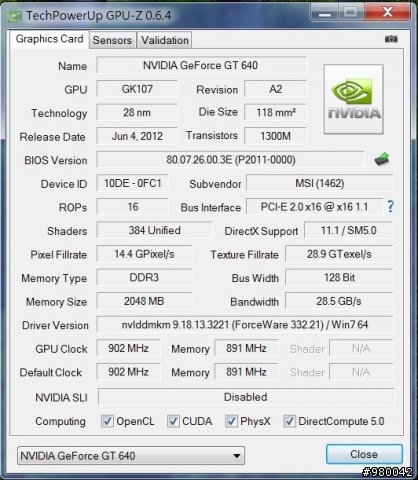Click the Shaders field 384 Unified
Screen dimensions: 418x480
point(154,230)
